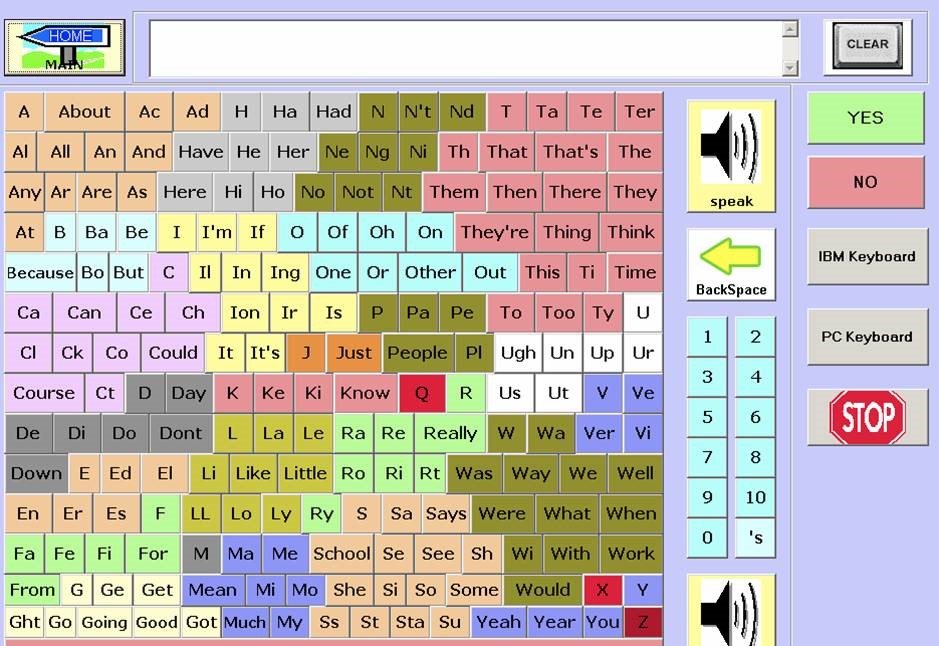Tap the number 10 key
The height and width of the screenshot is (646, 939).
click(755, 497)
